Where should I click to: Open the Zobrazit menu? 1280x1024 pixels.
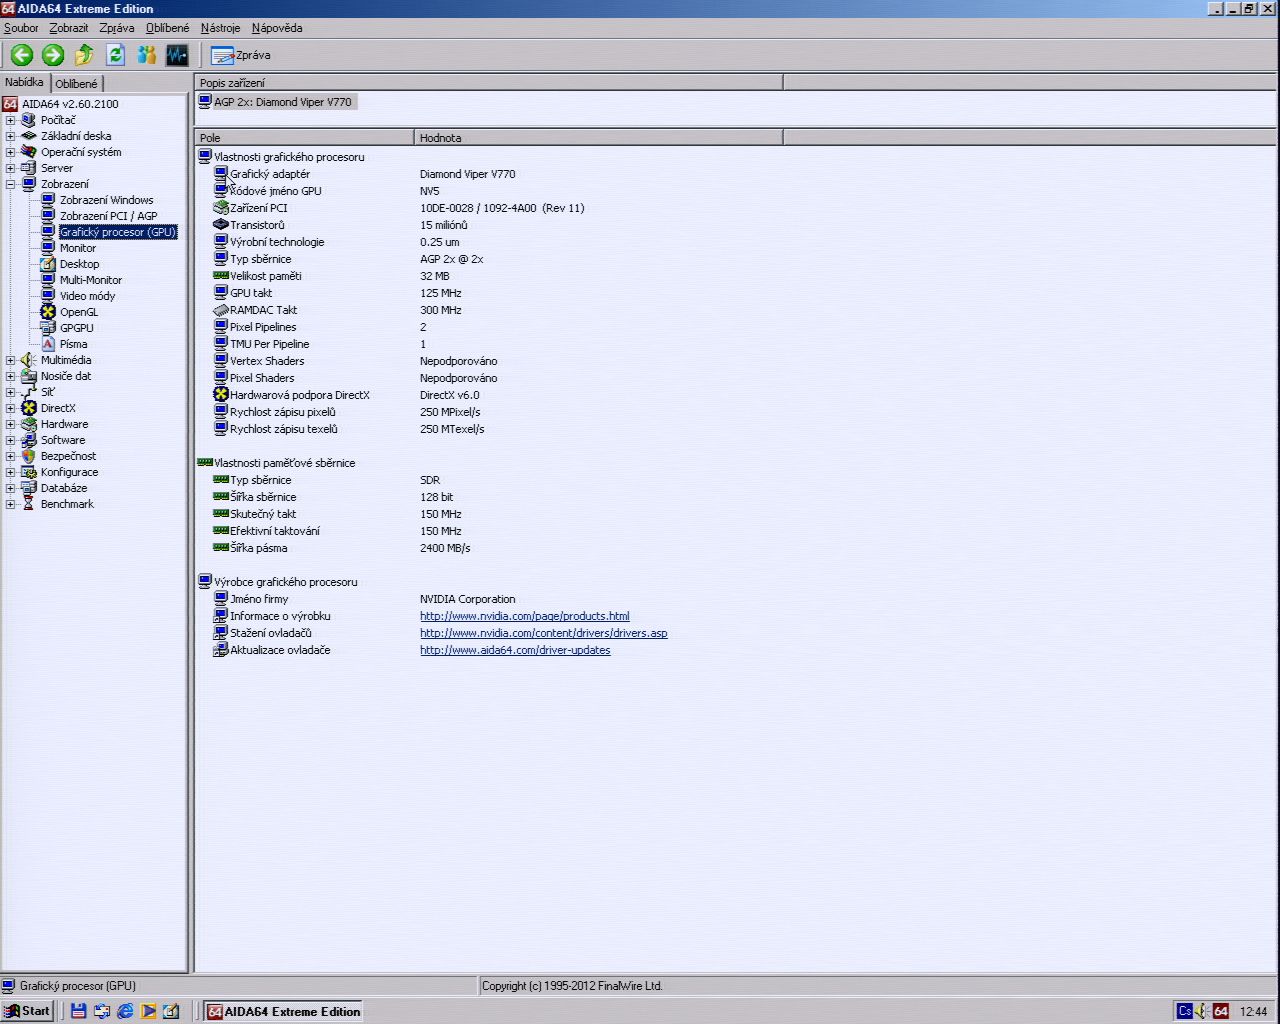[69, 28]
